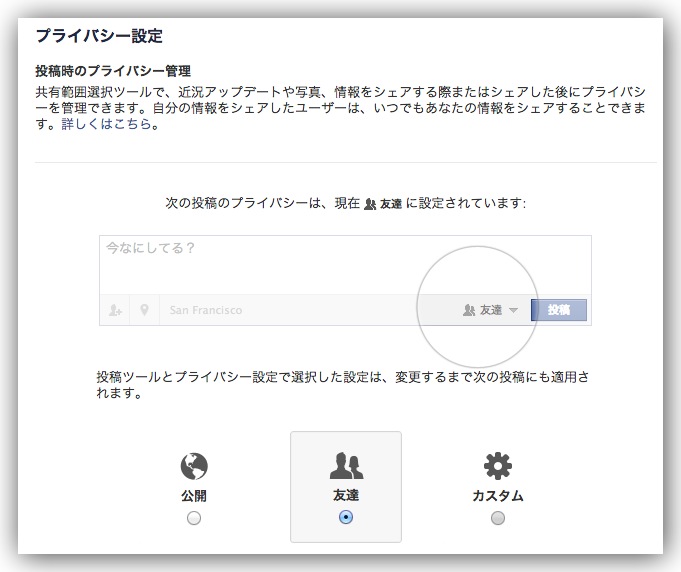Select the 友達 radio button
This screenshot has height=572, width=681.
pos(346,518)
